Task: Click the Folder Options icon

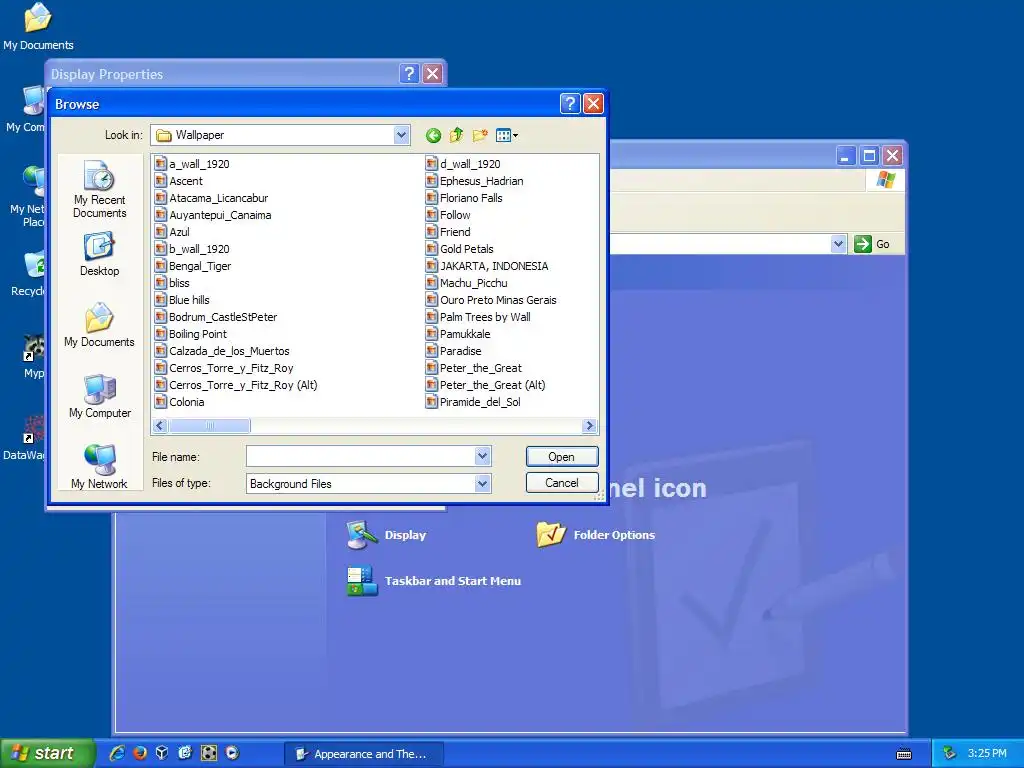Action: (x=551, y=534)
